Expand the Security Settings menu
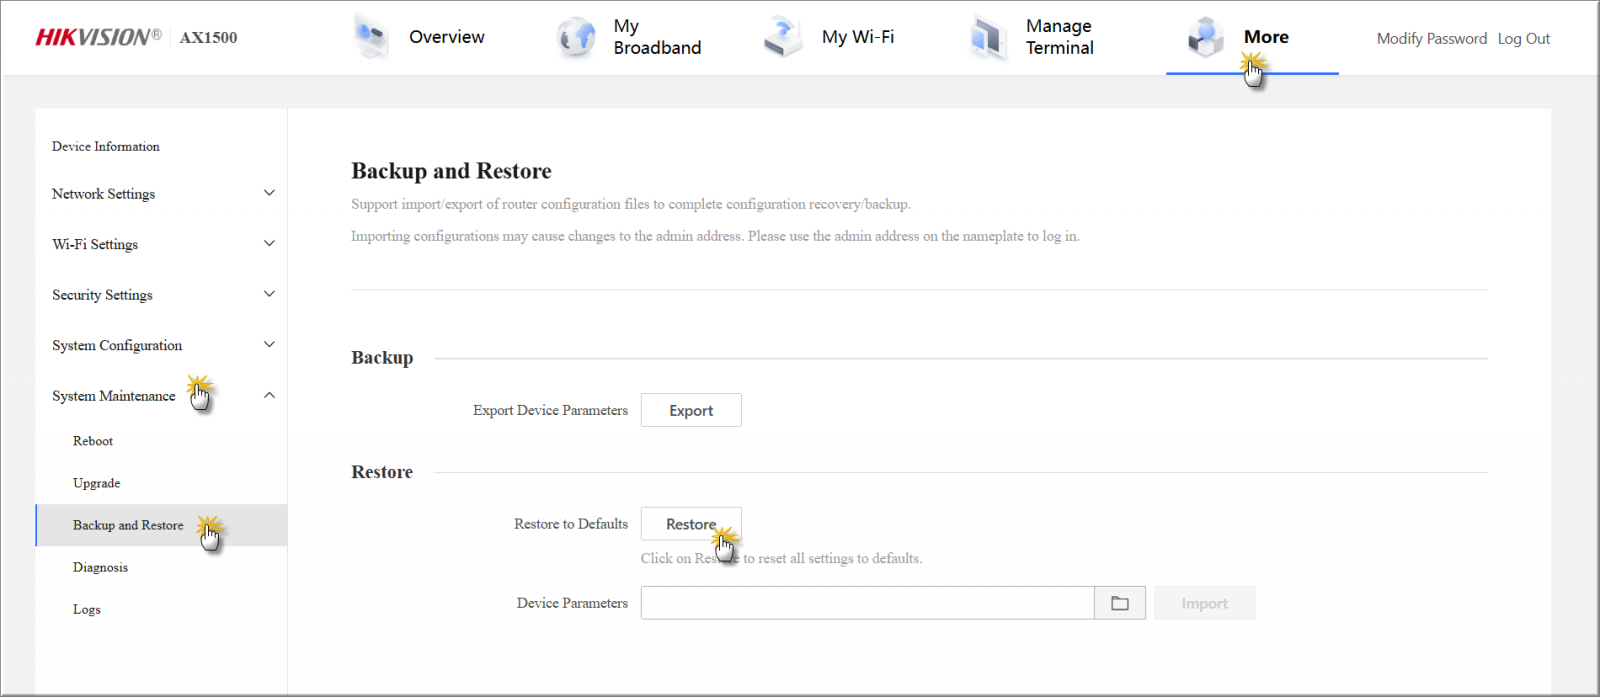 tap(269, 294)
